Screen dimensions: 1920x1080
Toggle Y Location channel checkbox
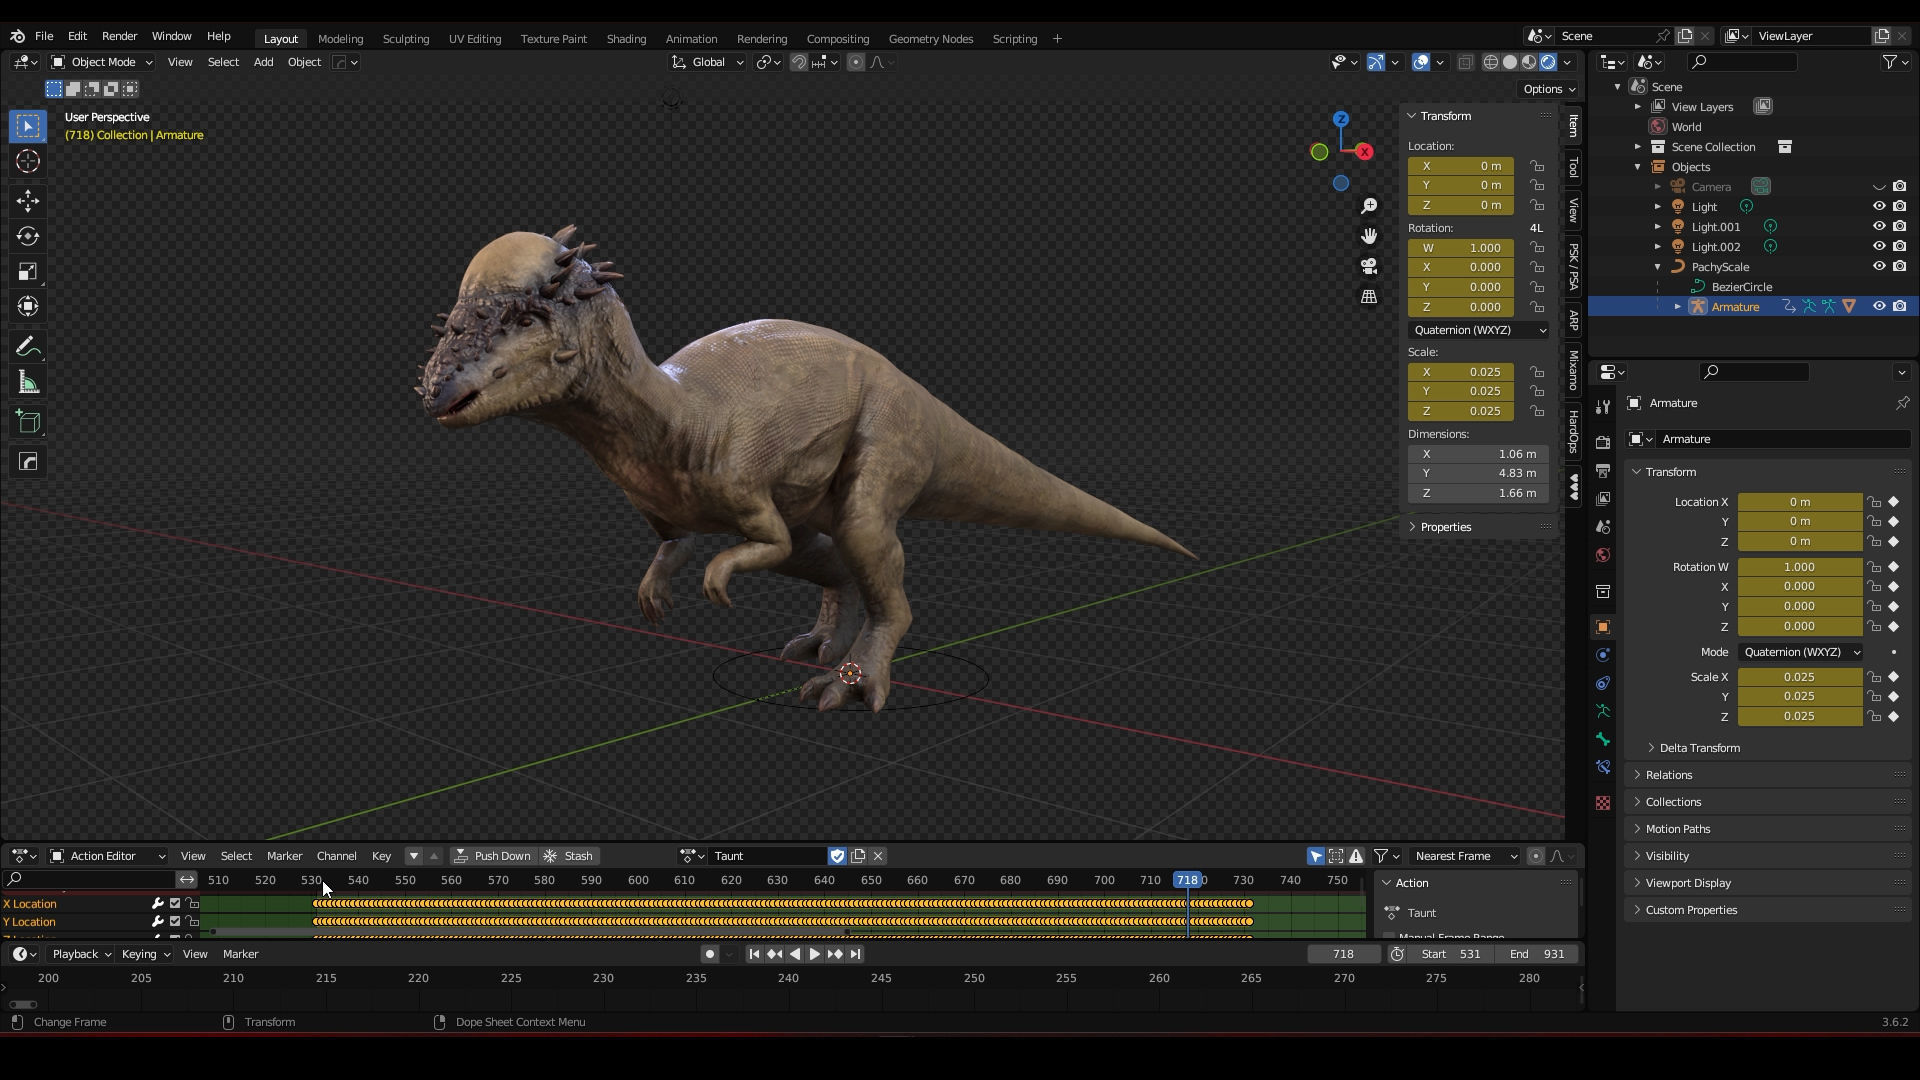pos(175,922)
